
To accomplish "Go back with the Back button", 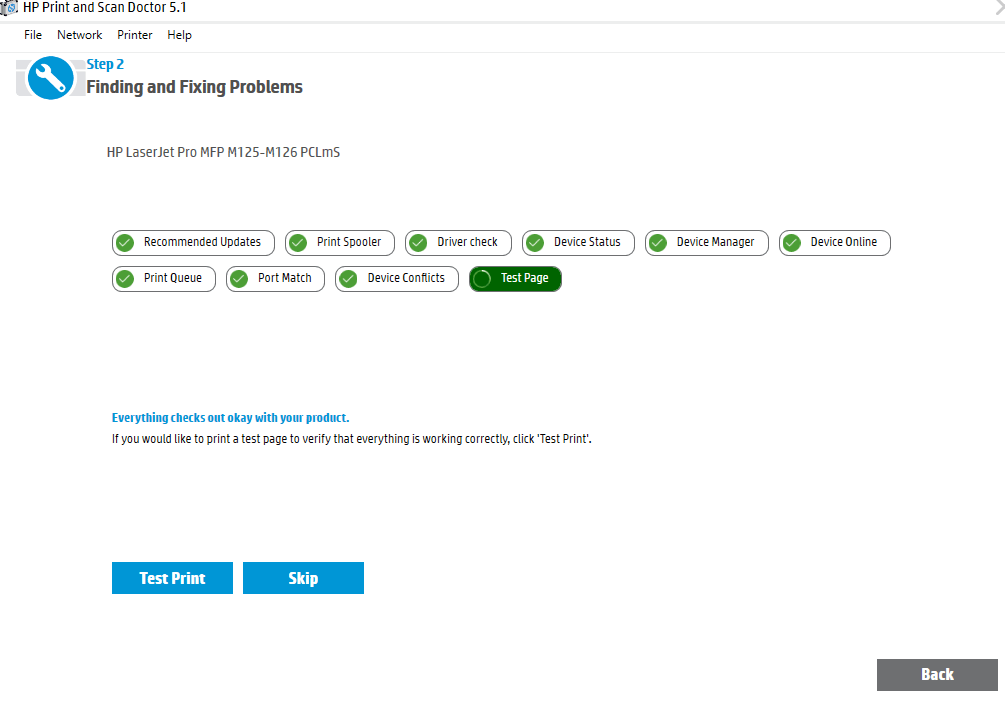I will coord(937,674).
